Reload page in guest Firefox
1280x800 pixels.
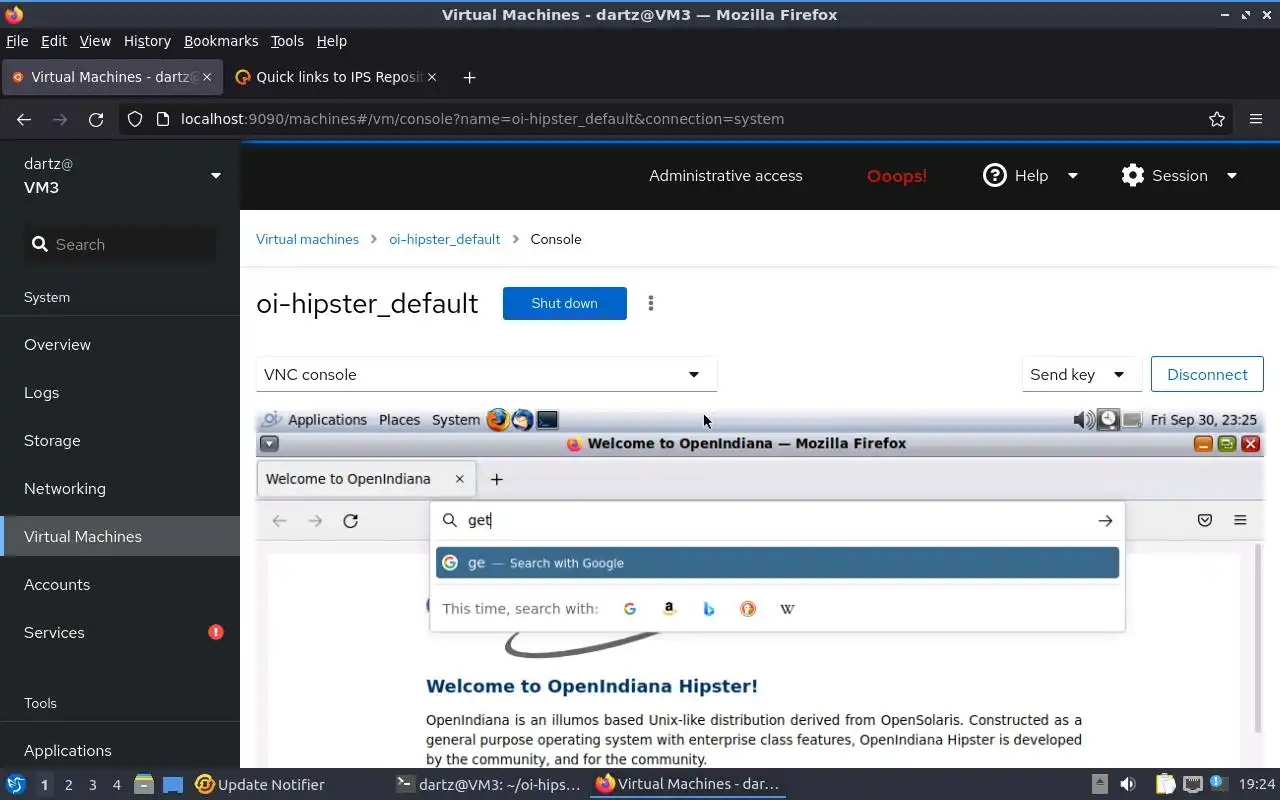click(x=350, y=520)
